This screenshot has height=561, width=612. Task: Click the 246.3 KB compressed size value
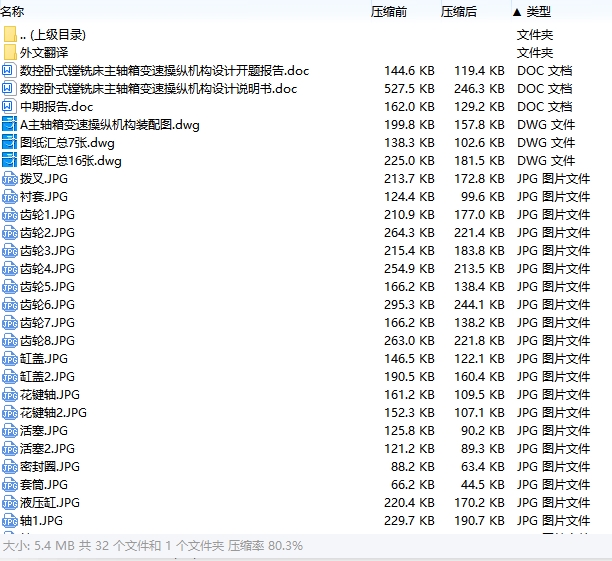479,89
